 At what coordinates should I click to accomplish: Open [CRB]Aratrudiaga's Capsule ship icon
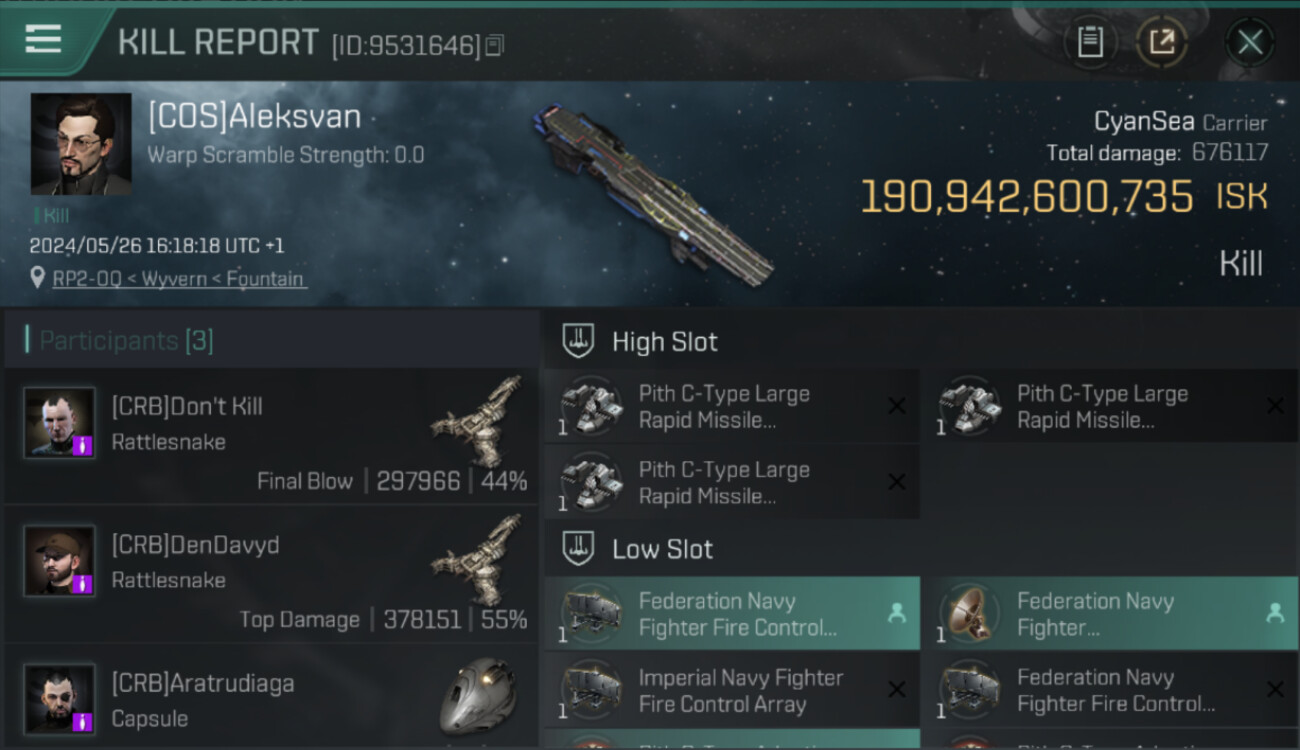tap(479, 695)
